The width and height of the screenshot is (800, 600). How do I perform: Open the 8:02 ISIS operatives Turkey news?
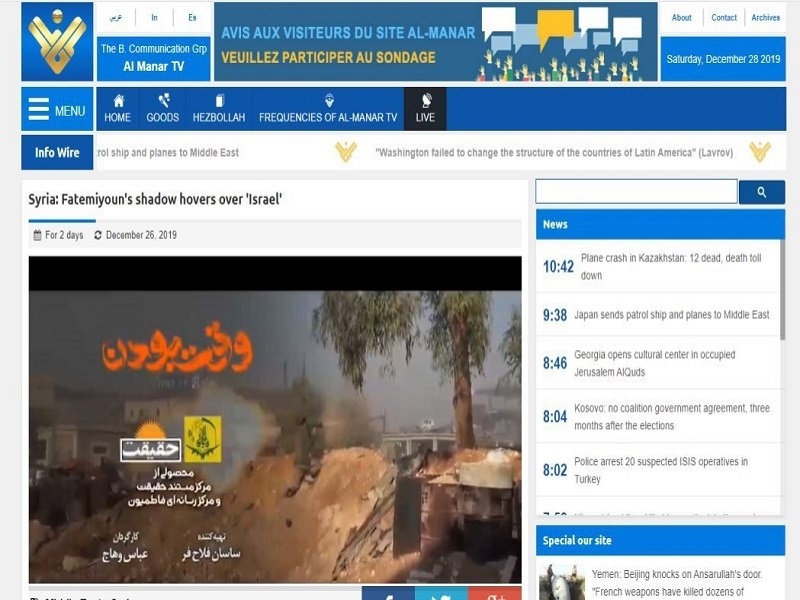(658, 470)
